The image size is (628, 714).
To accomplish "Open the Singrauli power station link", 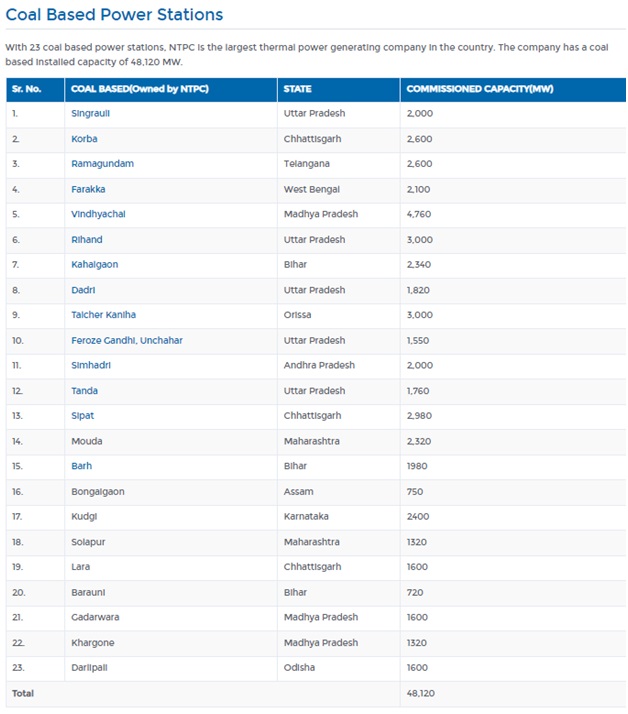I will 90,113.
